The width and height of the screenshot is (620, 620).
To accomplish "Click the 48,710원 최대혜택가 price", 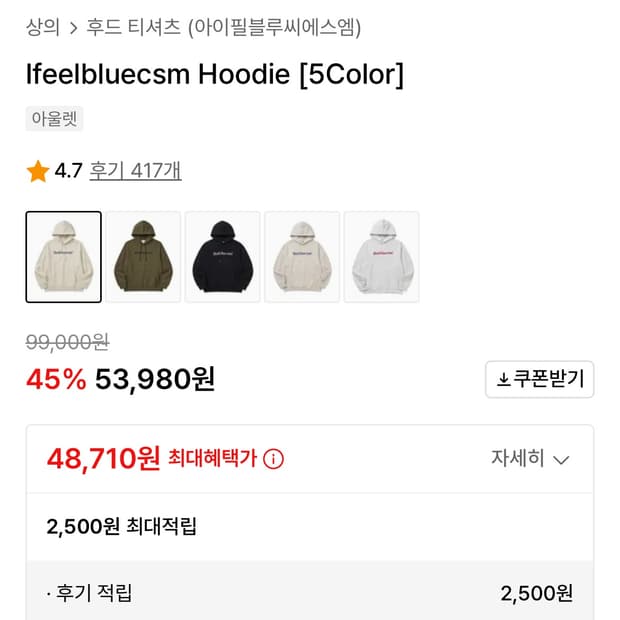I will pyautogui.click(x=103, y=458).
